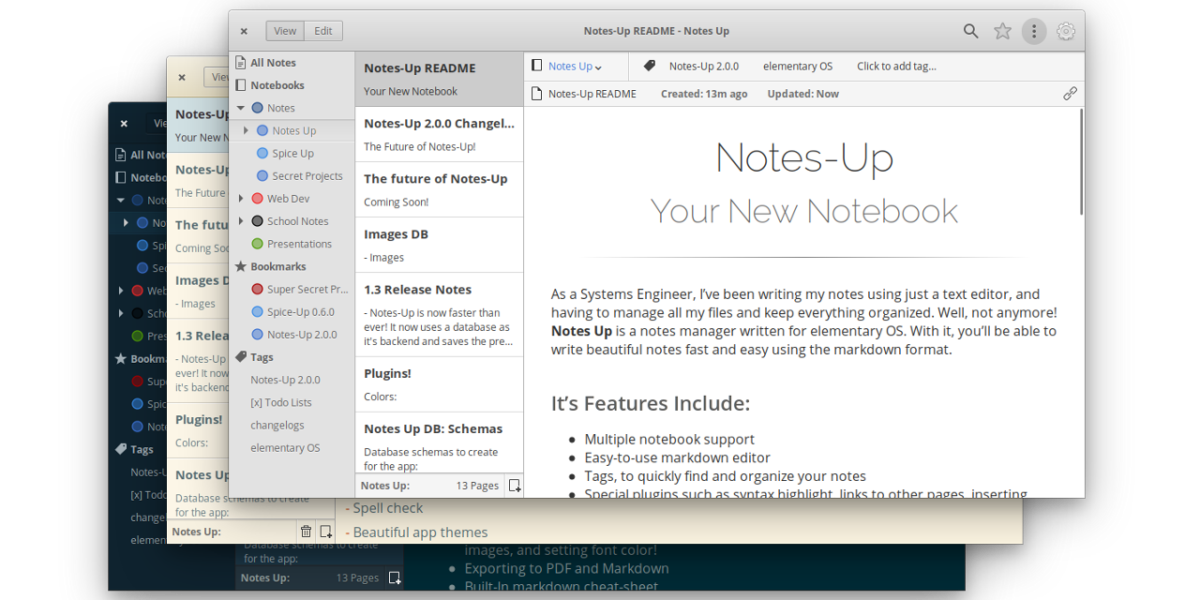Open search with the magnifier icon
1200x600 pixels.
click(970, 31)
